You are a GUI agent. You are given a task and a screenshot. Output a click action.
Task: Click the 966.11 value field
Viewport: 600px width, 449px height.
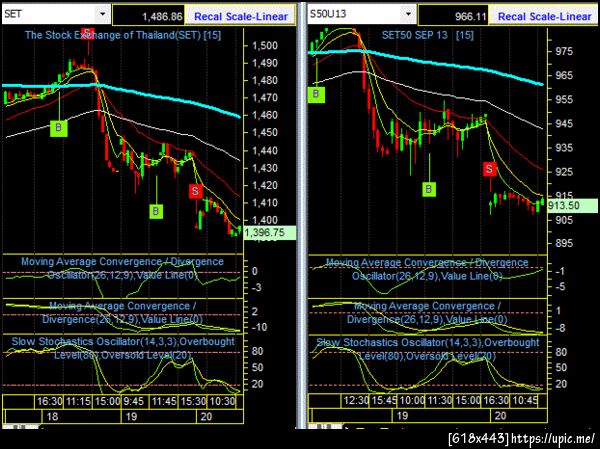tap(453, 16)
